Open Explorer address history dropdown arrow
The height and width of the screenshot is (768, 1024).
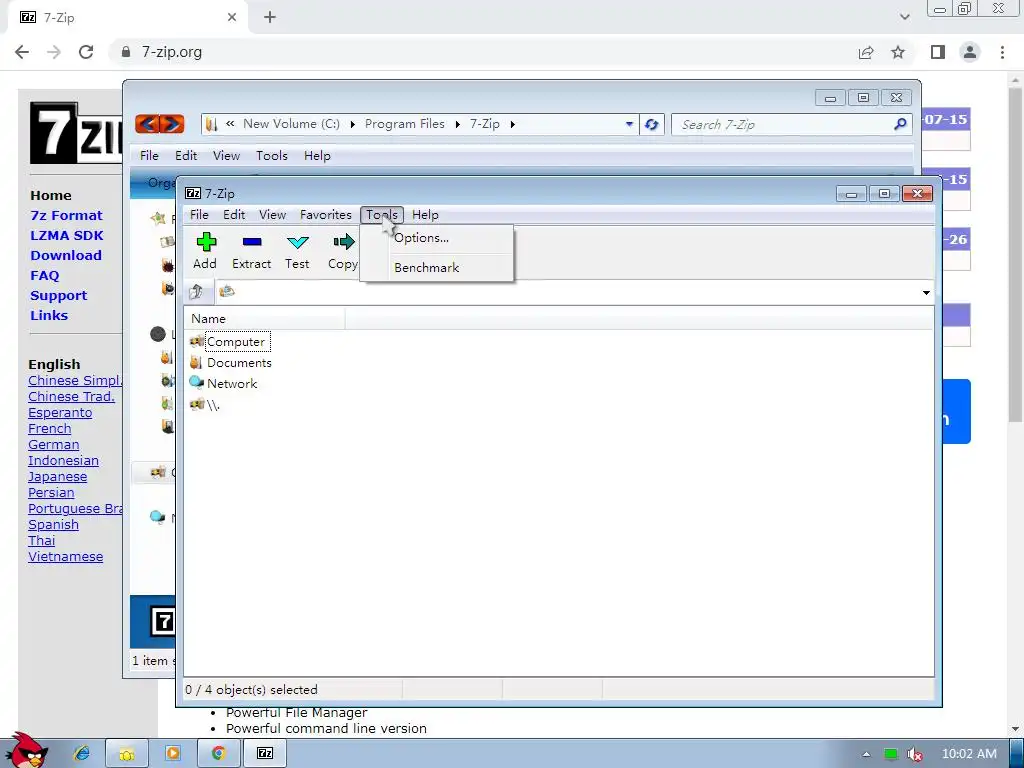(x=629, y=124)
